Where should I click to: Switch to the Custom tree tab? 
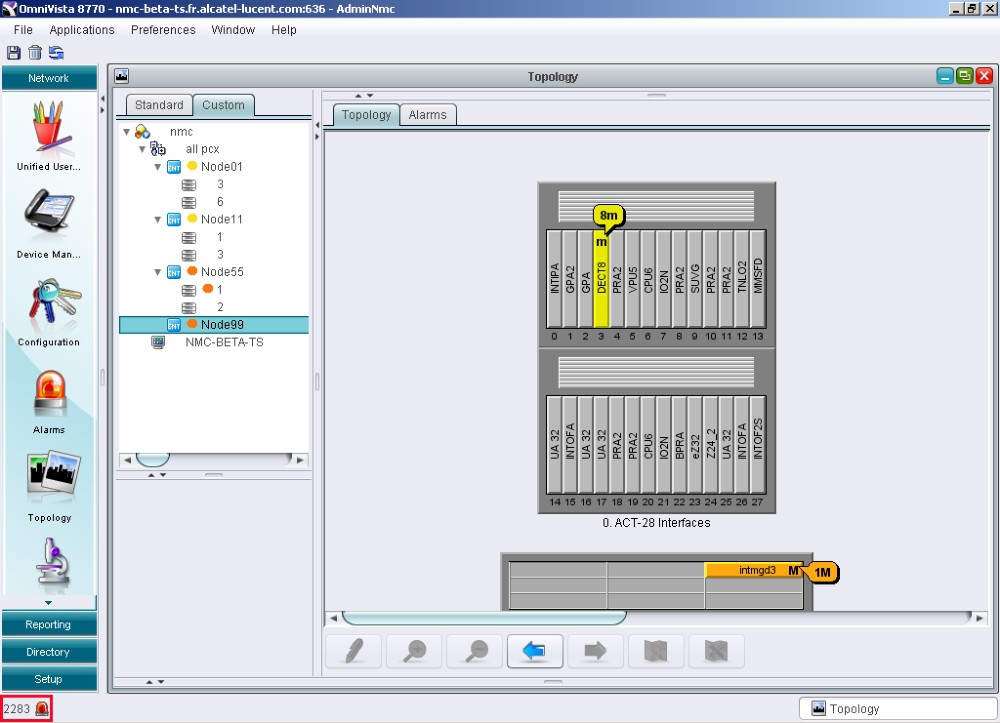tap(223, 105)
